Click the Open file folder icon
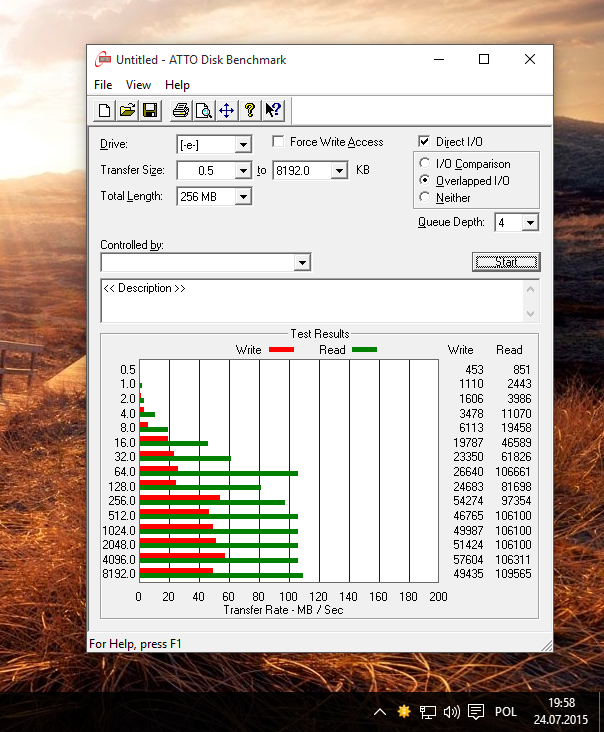The height and width of the screenshot is (732, 604). (127, 110)
